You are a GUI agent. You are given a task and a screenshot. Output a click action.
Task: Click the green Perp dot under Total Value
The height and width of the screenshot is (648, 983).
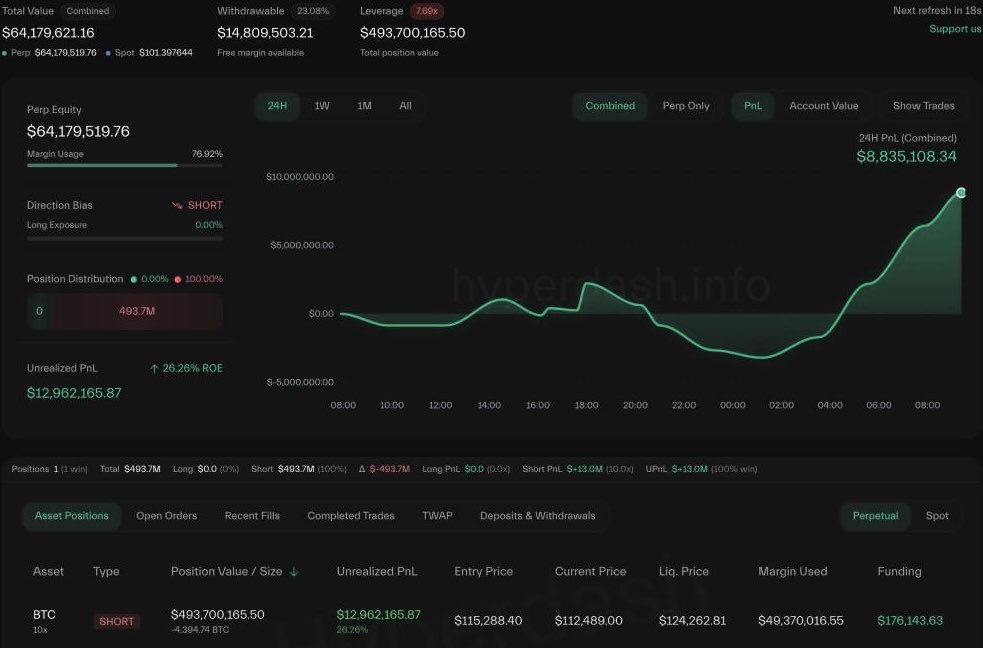(x=4, y=53)
